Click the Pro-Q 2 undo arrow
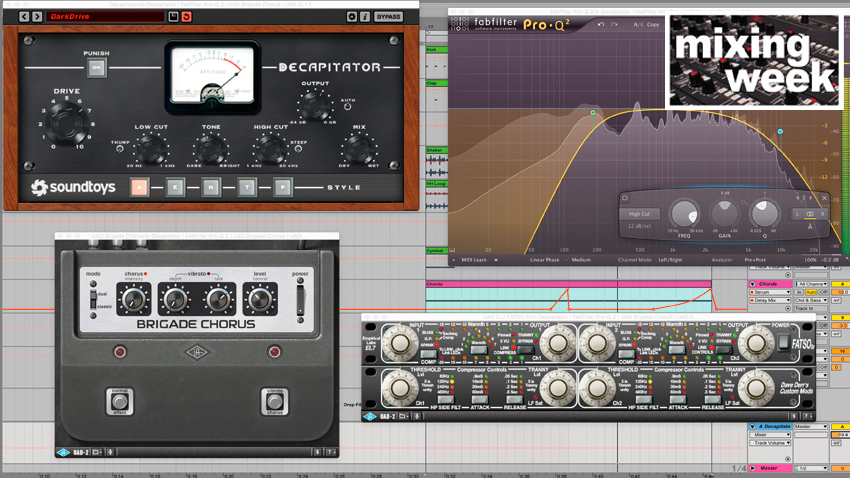This screenshot has width=850, height=478. point(601,24)
